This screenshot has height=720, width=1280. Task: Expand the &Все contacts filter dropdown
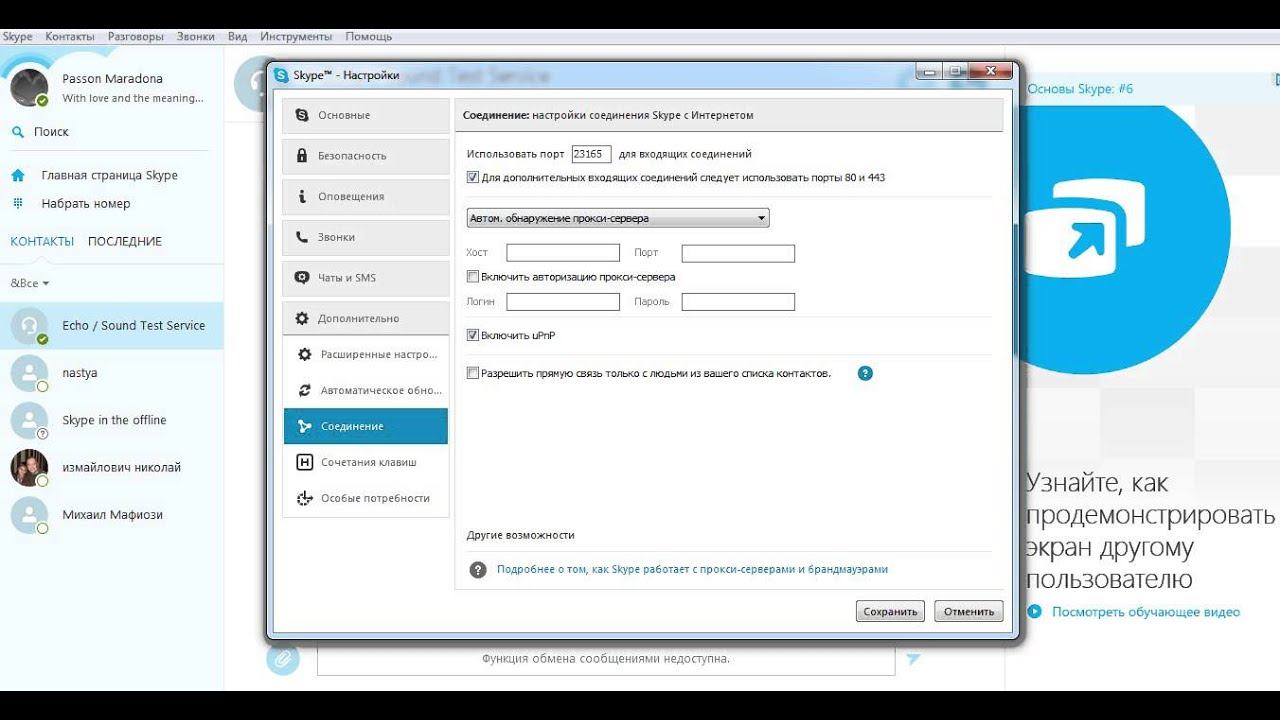pos(30,283)
